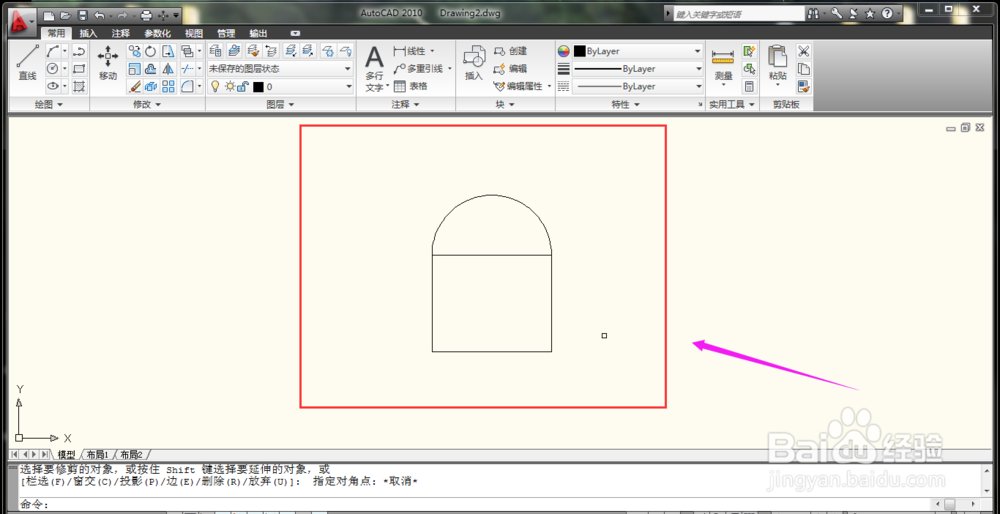
Task: Expand the 注释 panel title bar
Action: point(406,105)
